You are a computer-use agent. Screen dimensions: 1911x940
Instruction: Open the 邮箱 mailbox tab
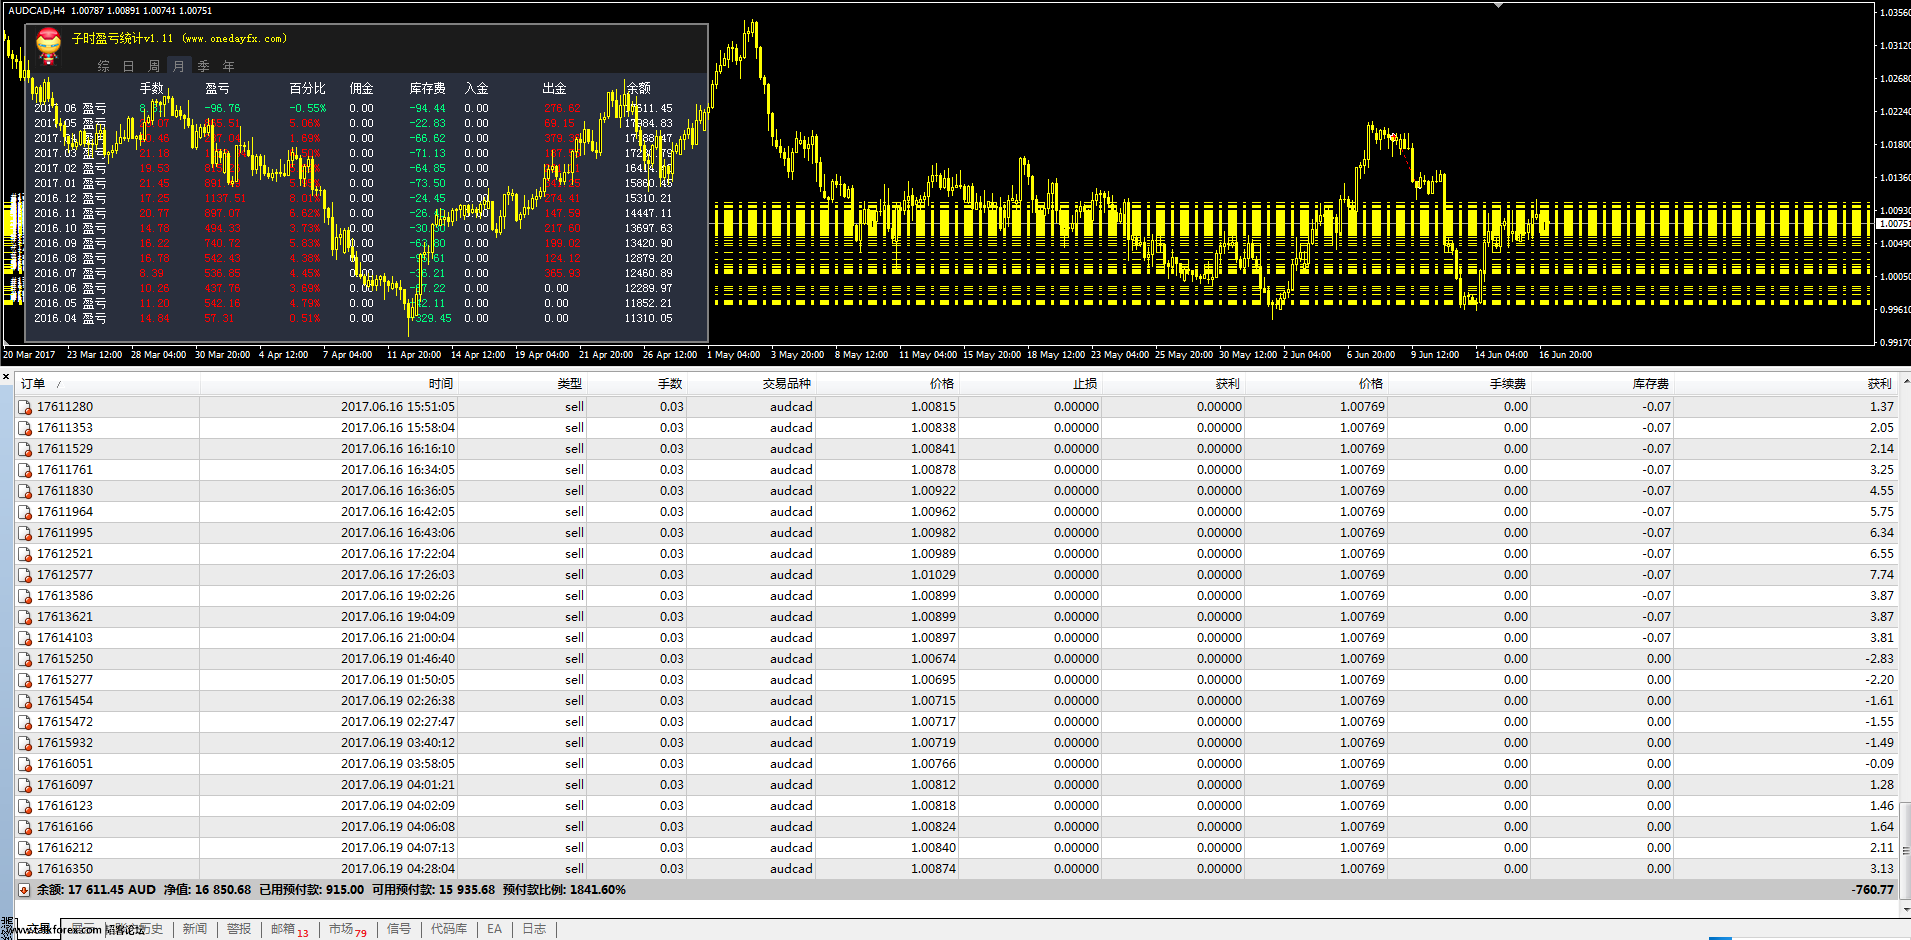coord(290,929)
